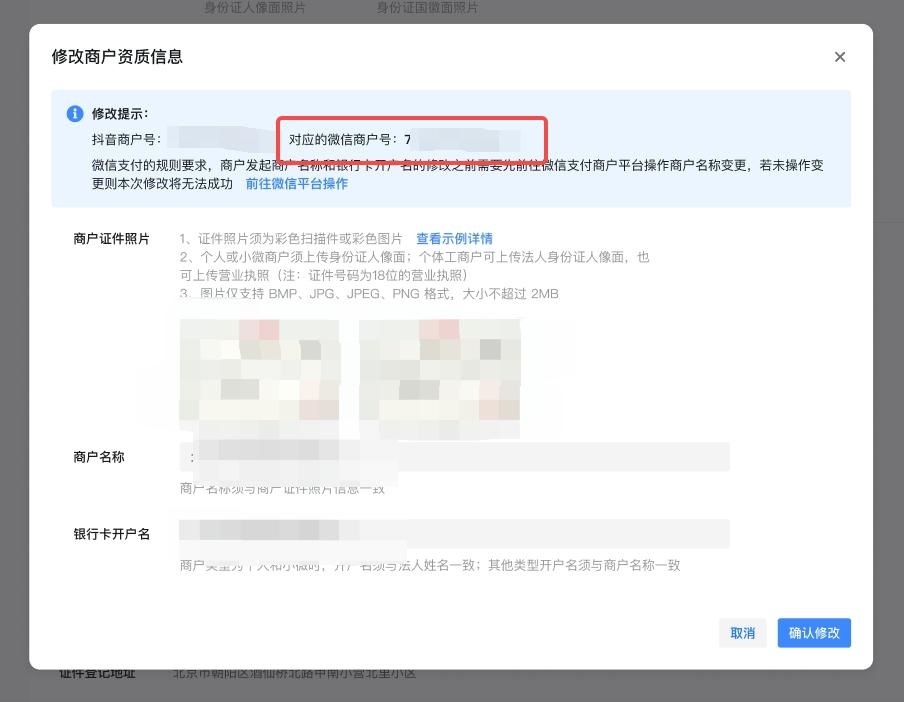View the 查看示例详情 example link
Screen dimensions: 904x702
tap(454, 239)
